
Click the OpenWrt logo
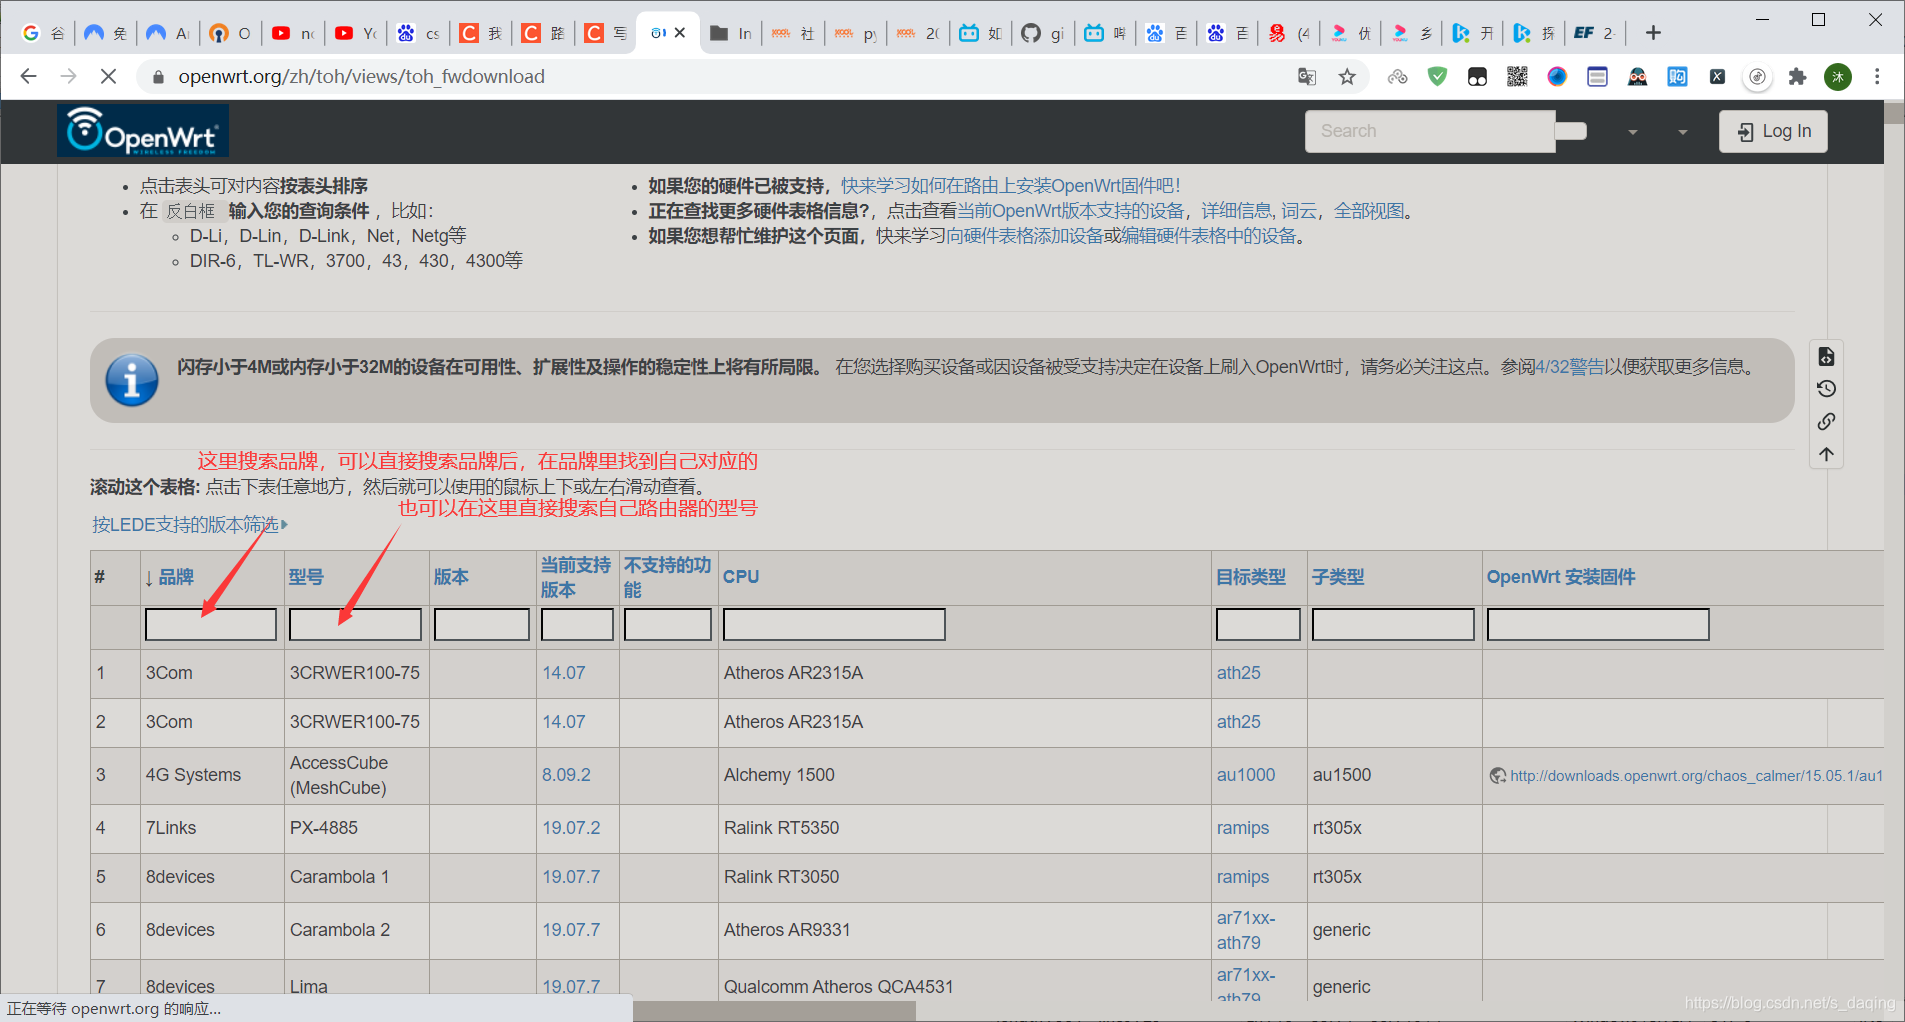pos(143,131)
